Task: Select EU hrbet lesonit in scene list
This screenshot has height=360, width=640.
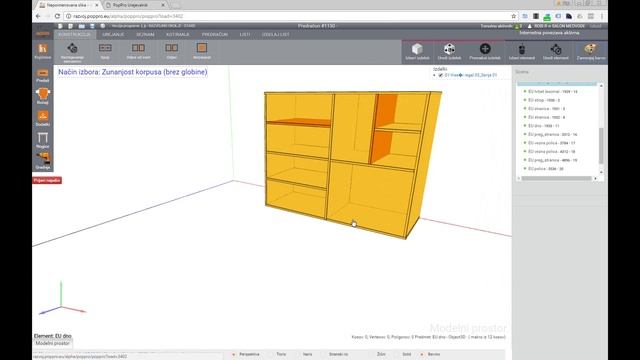Action: tap(553, 92)
